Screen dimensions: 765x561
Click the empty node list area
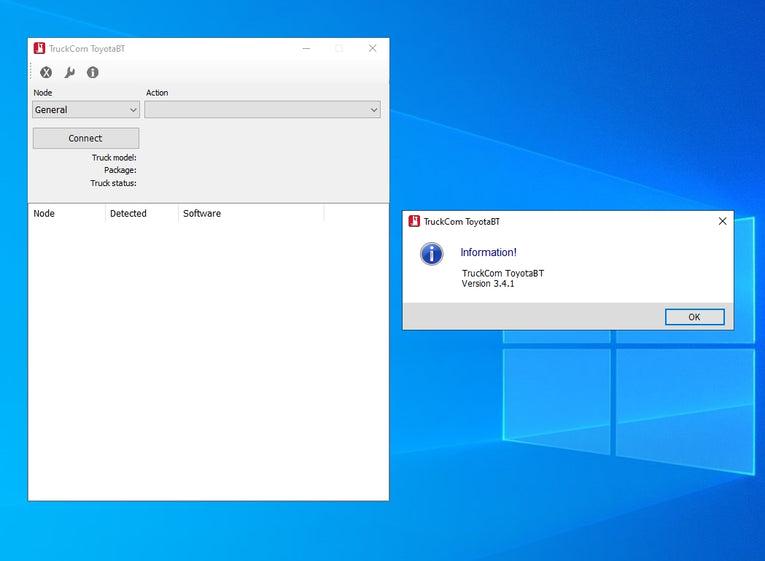click(207, 360)
